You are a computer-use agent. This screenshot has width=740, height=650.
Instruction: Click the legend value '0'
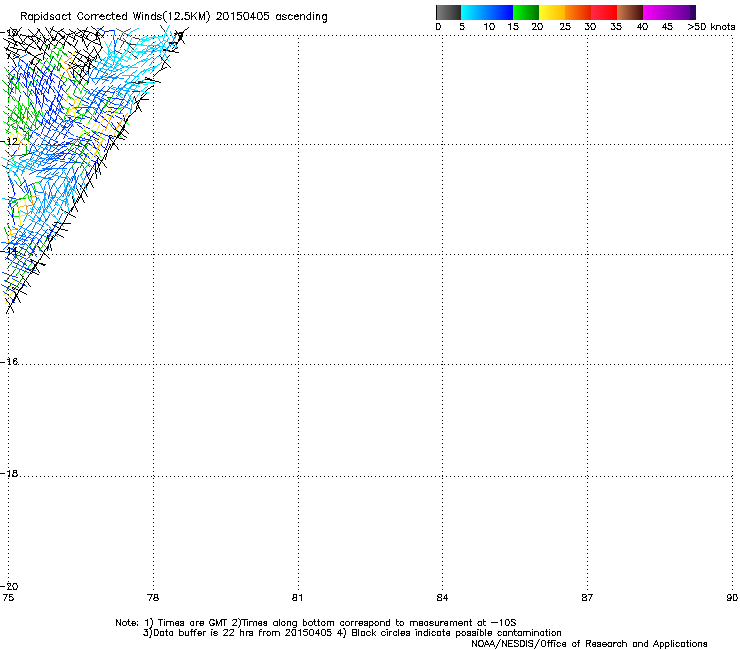point(438,27)
